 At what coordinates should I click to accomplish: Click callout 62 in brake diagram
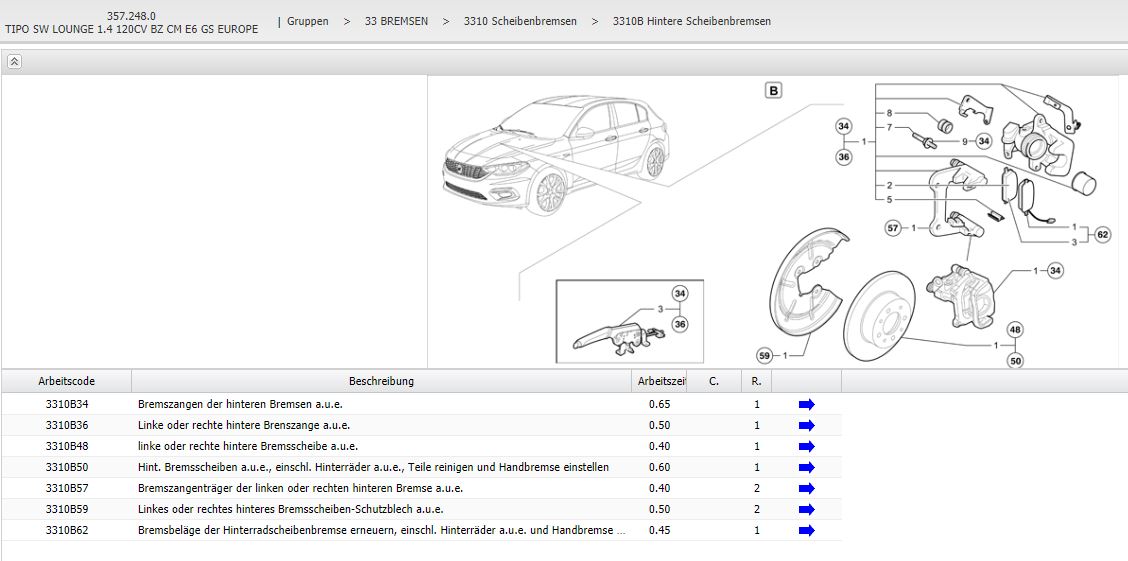tap(1102, 235)
